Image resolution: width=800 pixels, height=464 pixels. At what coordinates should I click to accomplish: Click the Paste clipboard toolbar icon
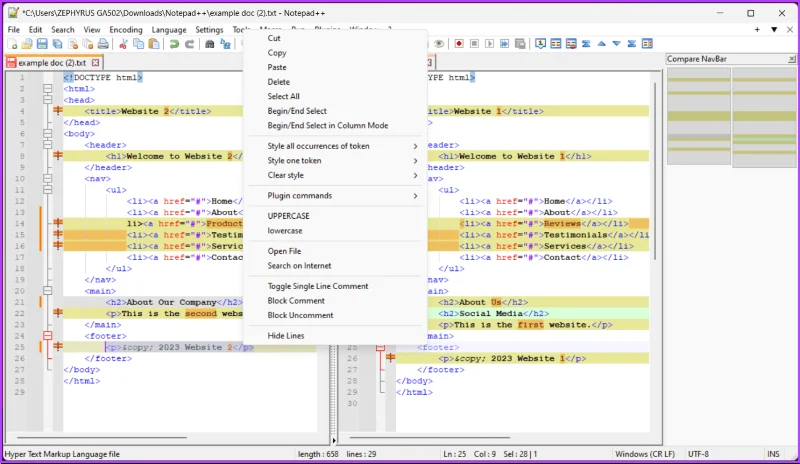(154, 44)
